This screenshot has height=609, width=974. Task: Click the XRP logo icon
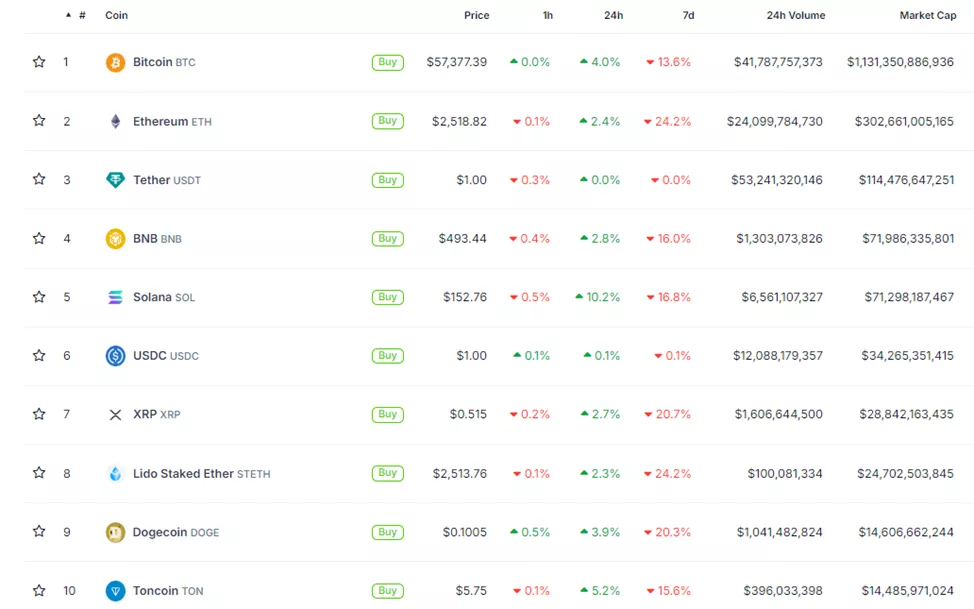(115, 415)
